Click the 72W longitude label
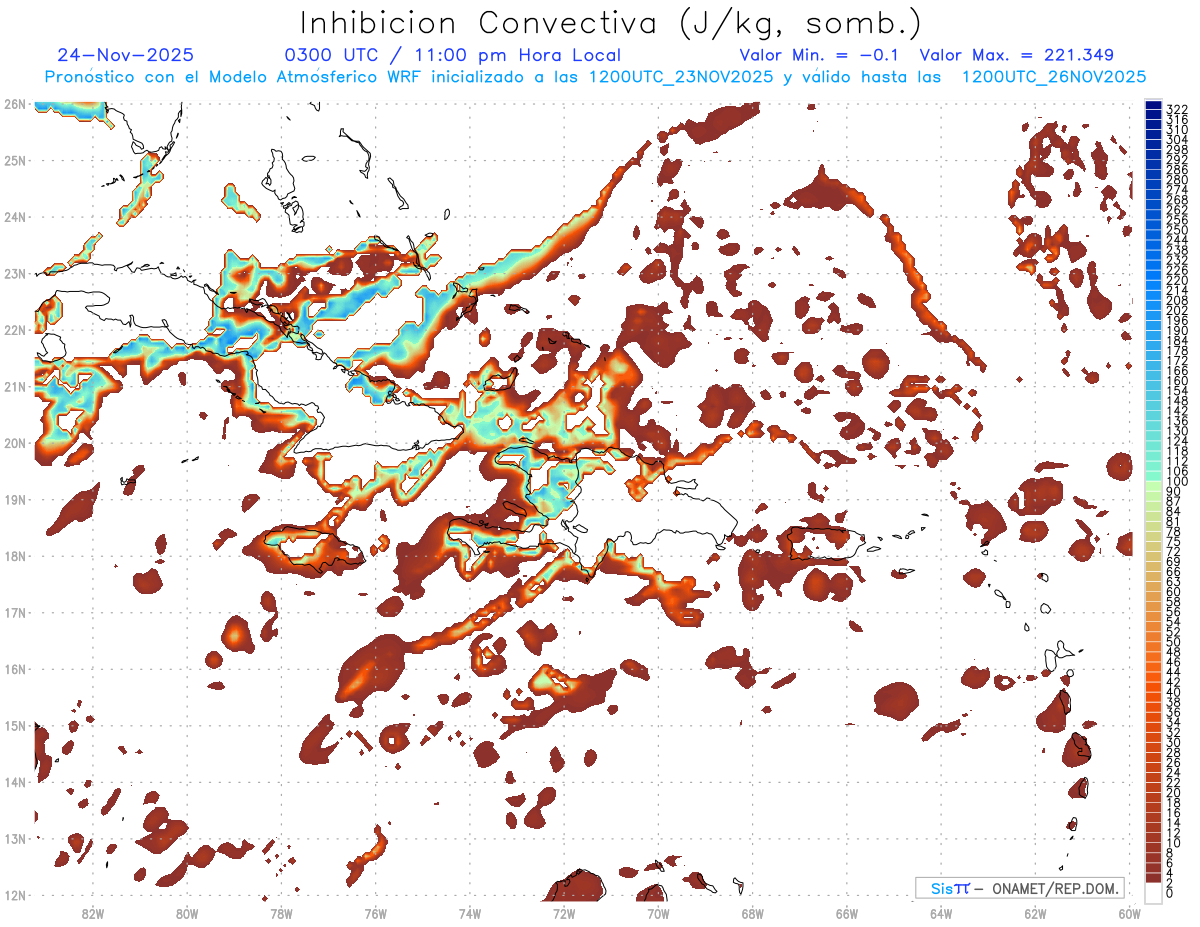Screen dimensions: 1200x927 [564, 913]
